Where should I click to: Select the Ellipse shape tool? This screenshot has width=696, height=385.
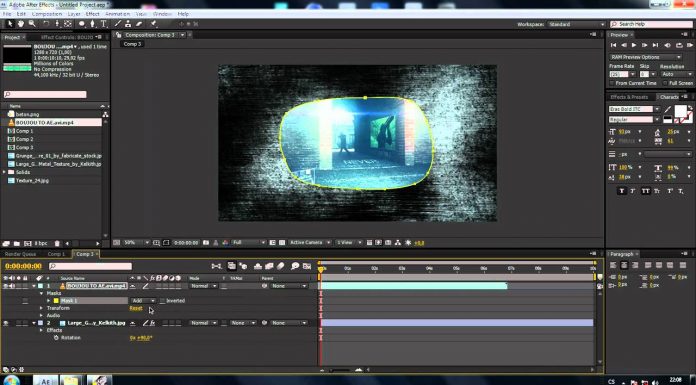coord(82,24)
